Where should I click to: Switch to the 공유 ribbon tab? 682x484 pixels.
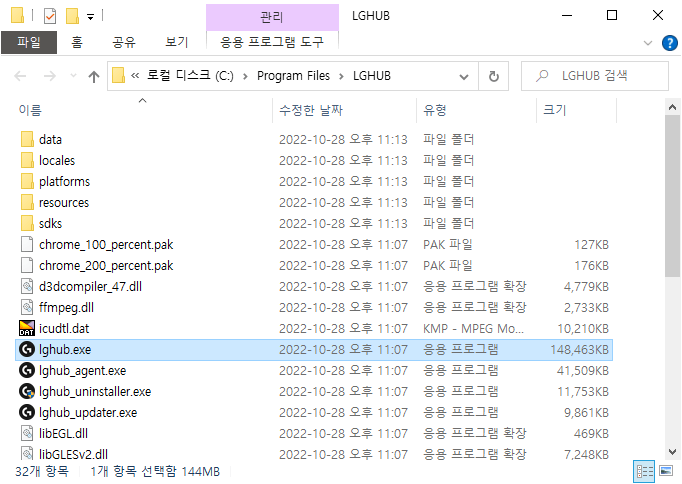pyautogui.click(x=124, y=43)
